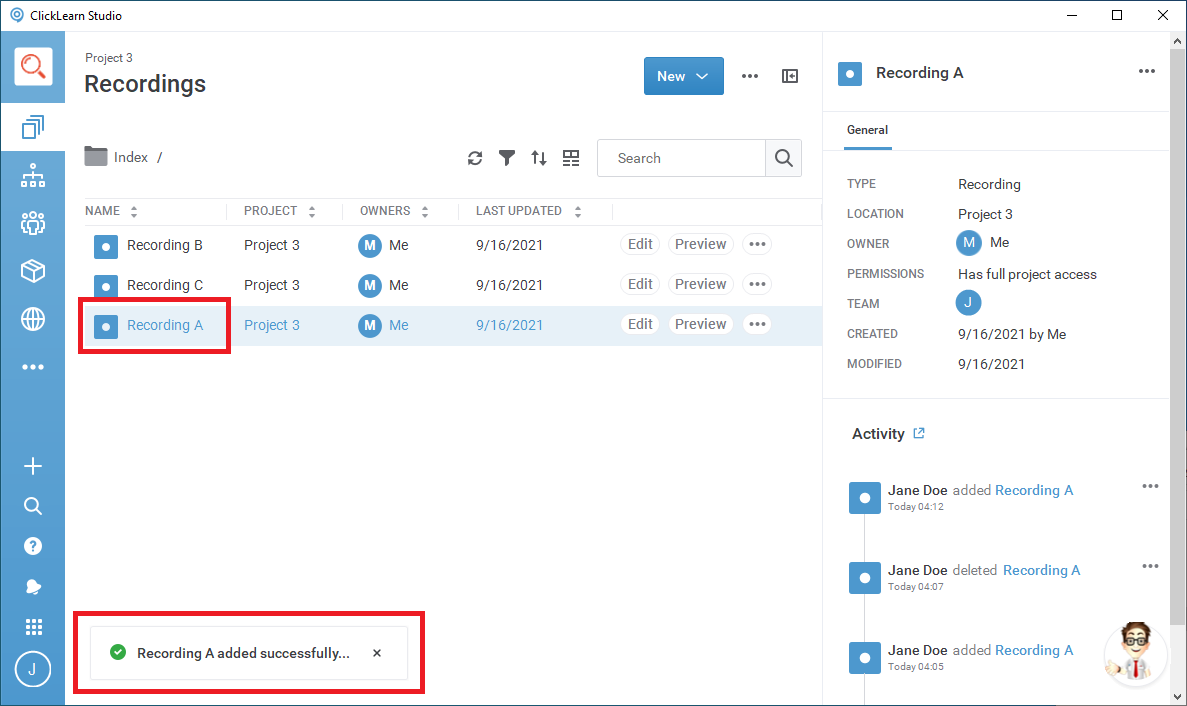
Task: Click the Index breadcrumb text
Action: 131,157
